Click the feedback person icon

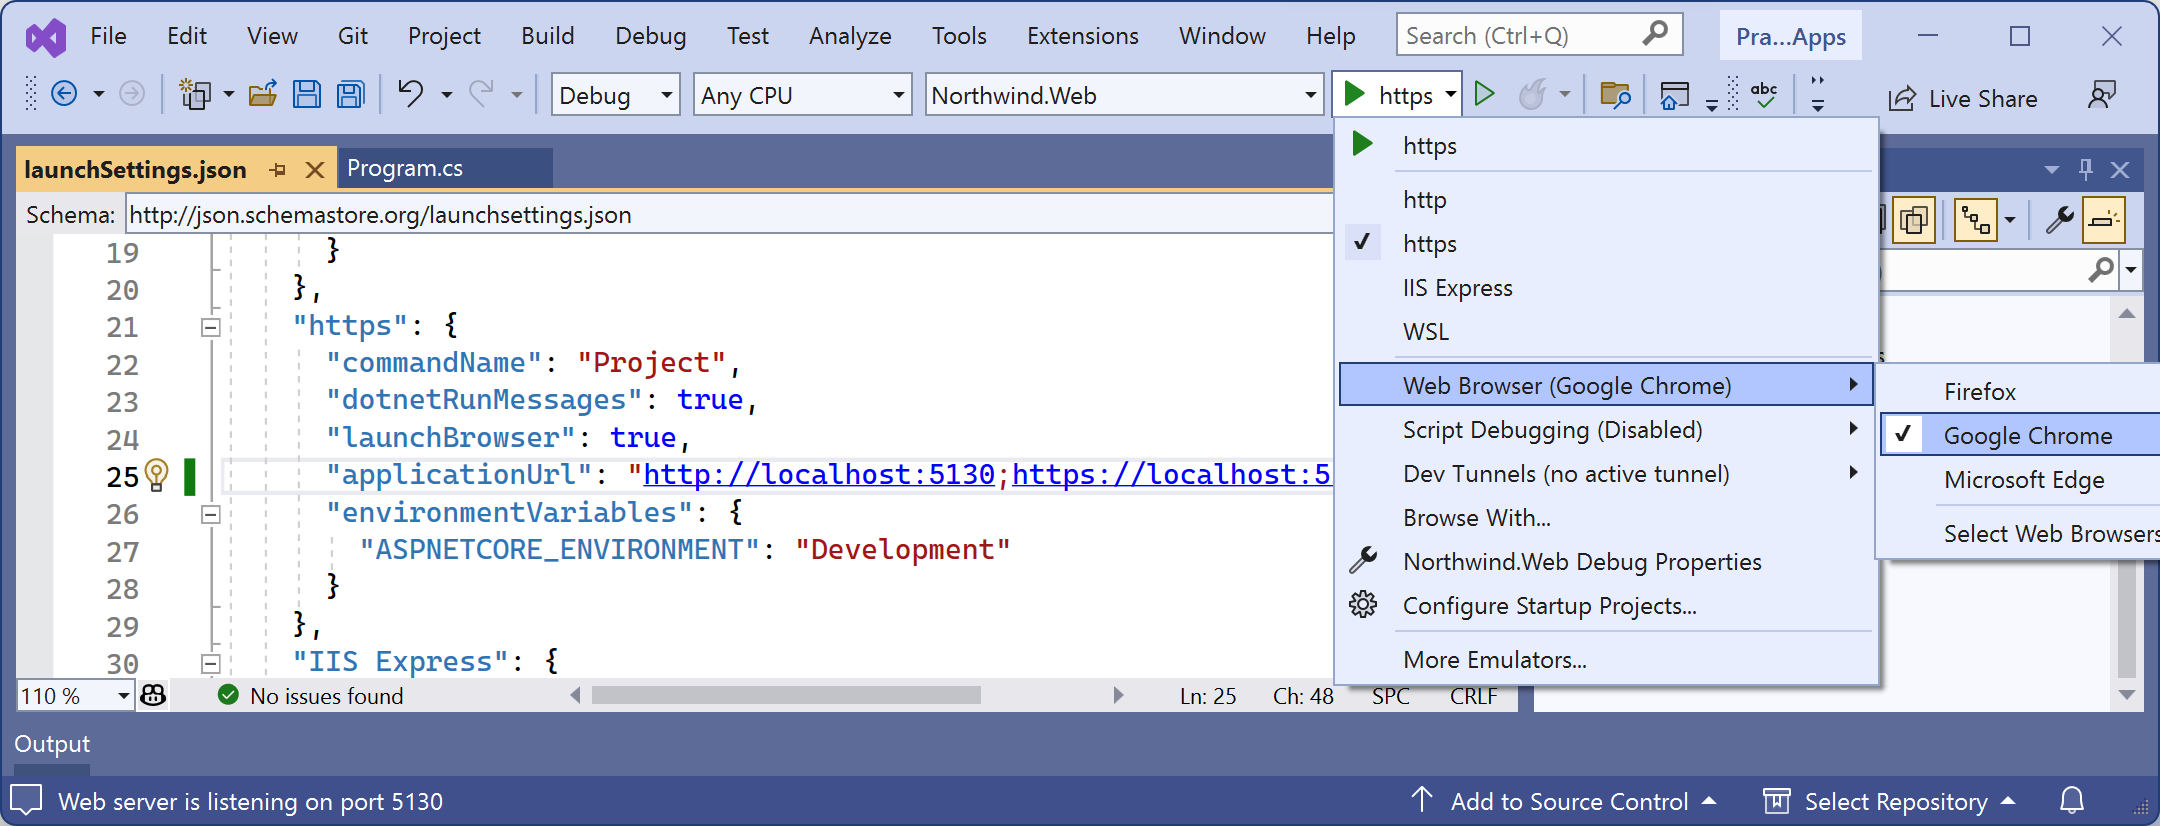click(x=2103, y=95)
